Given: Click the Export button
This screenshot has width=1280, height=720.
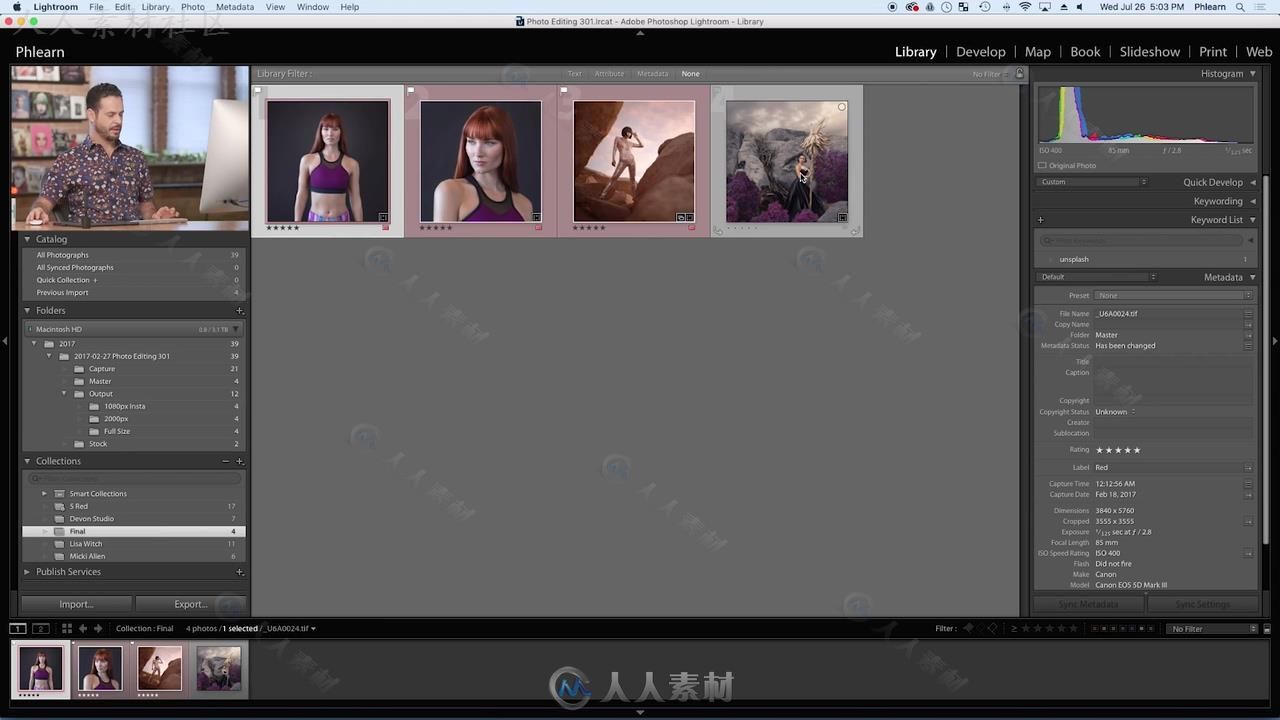Looking at the screenshot, I should (190, 604).
